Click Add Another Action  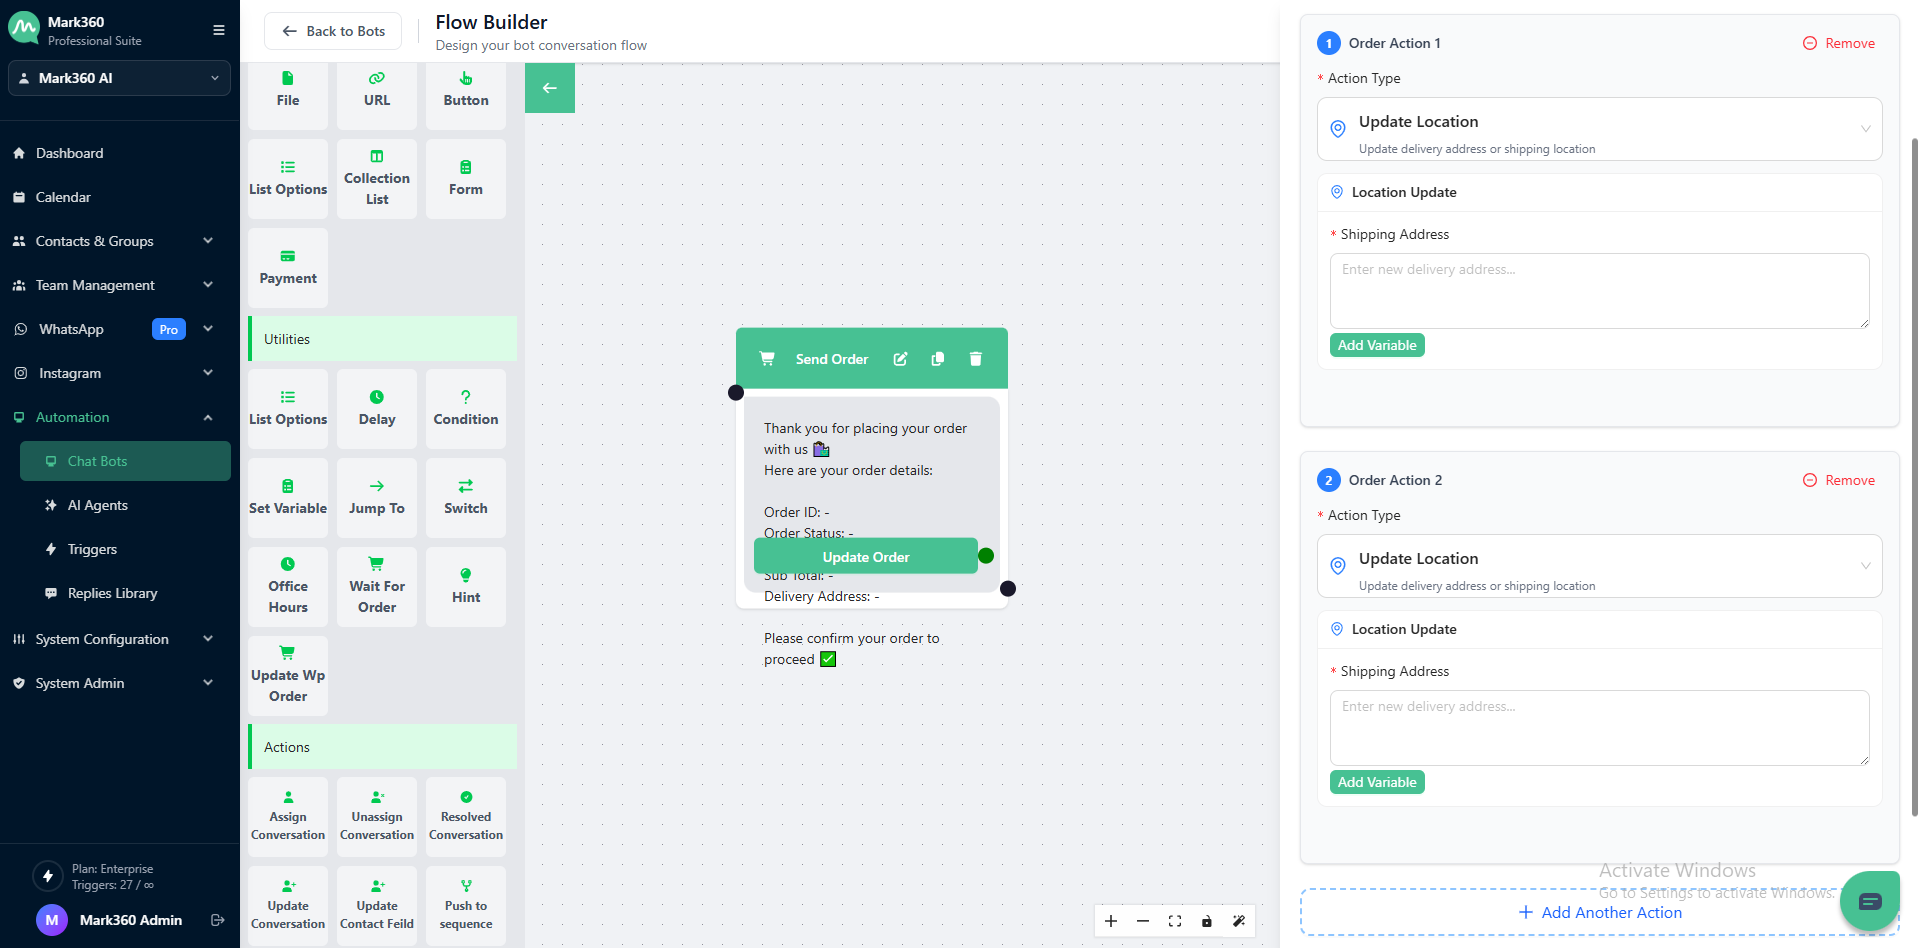tap(1599, 912)
